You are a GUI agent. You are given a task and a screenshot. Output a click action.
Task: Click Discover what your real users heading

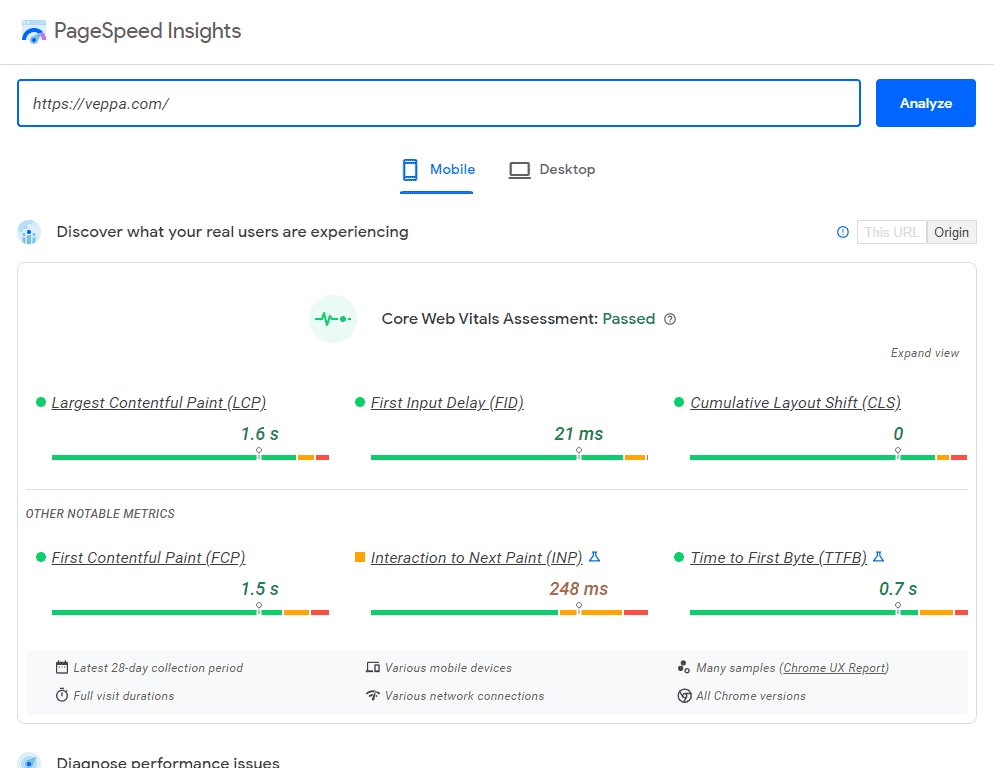pos(232,232)
